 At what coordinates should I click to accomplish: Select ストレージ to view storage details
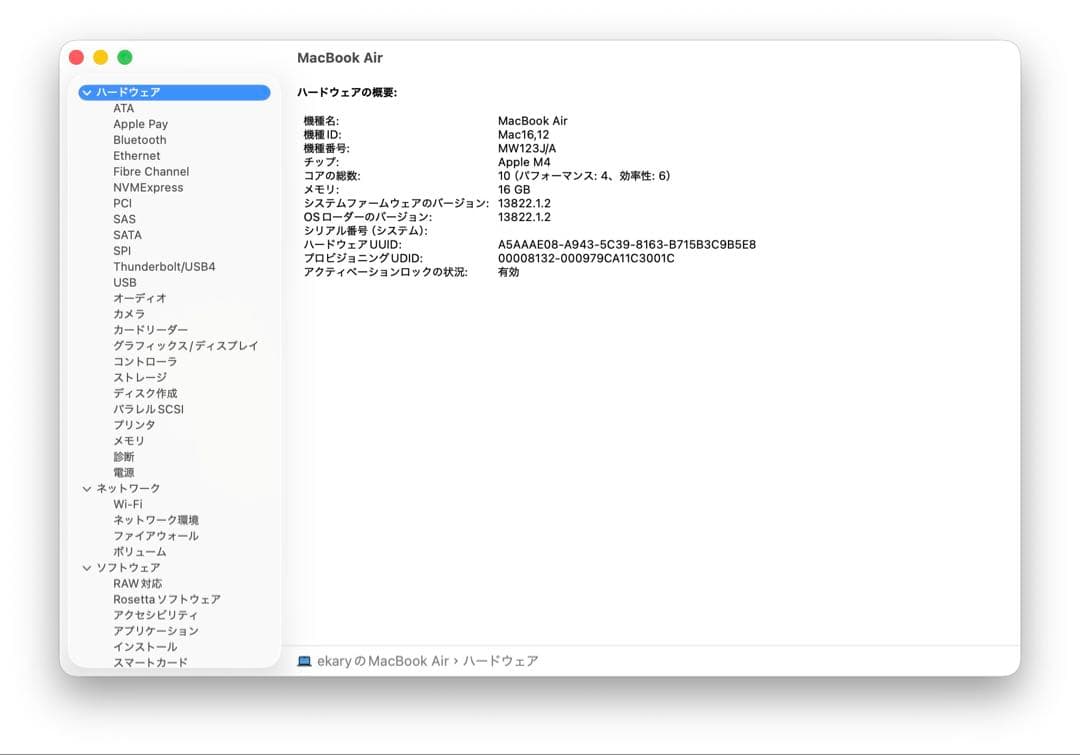click(141, 377)
